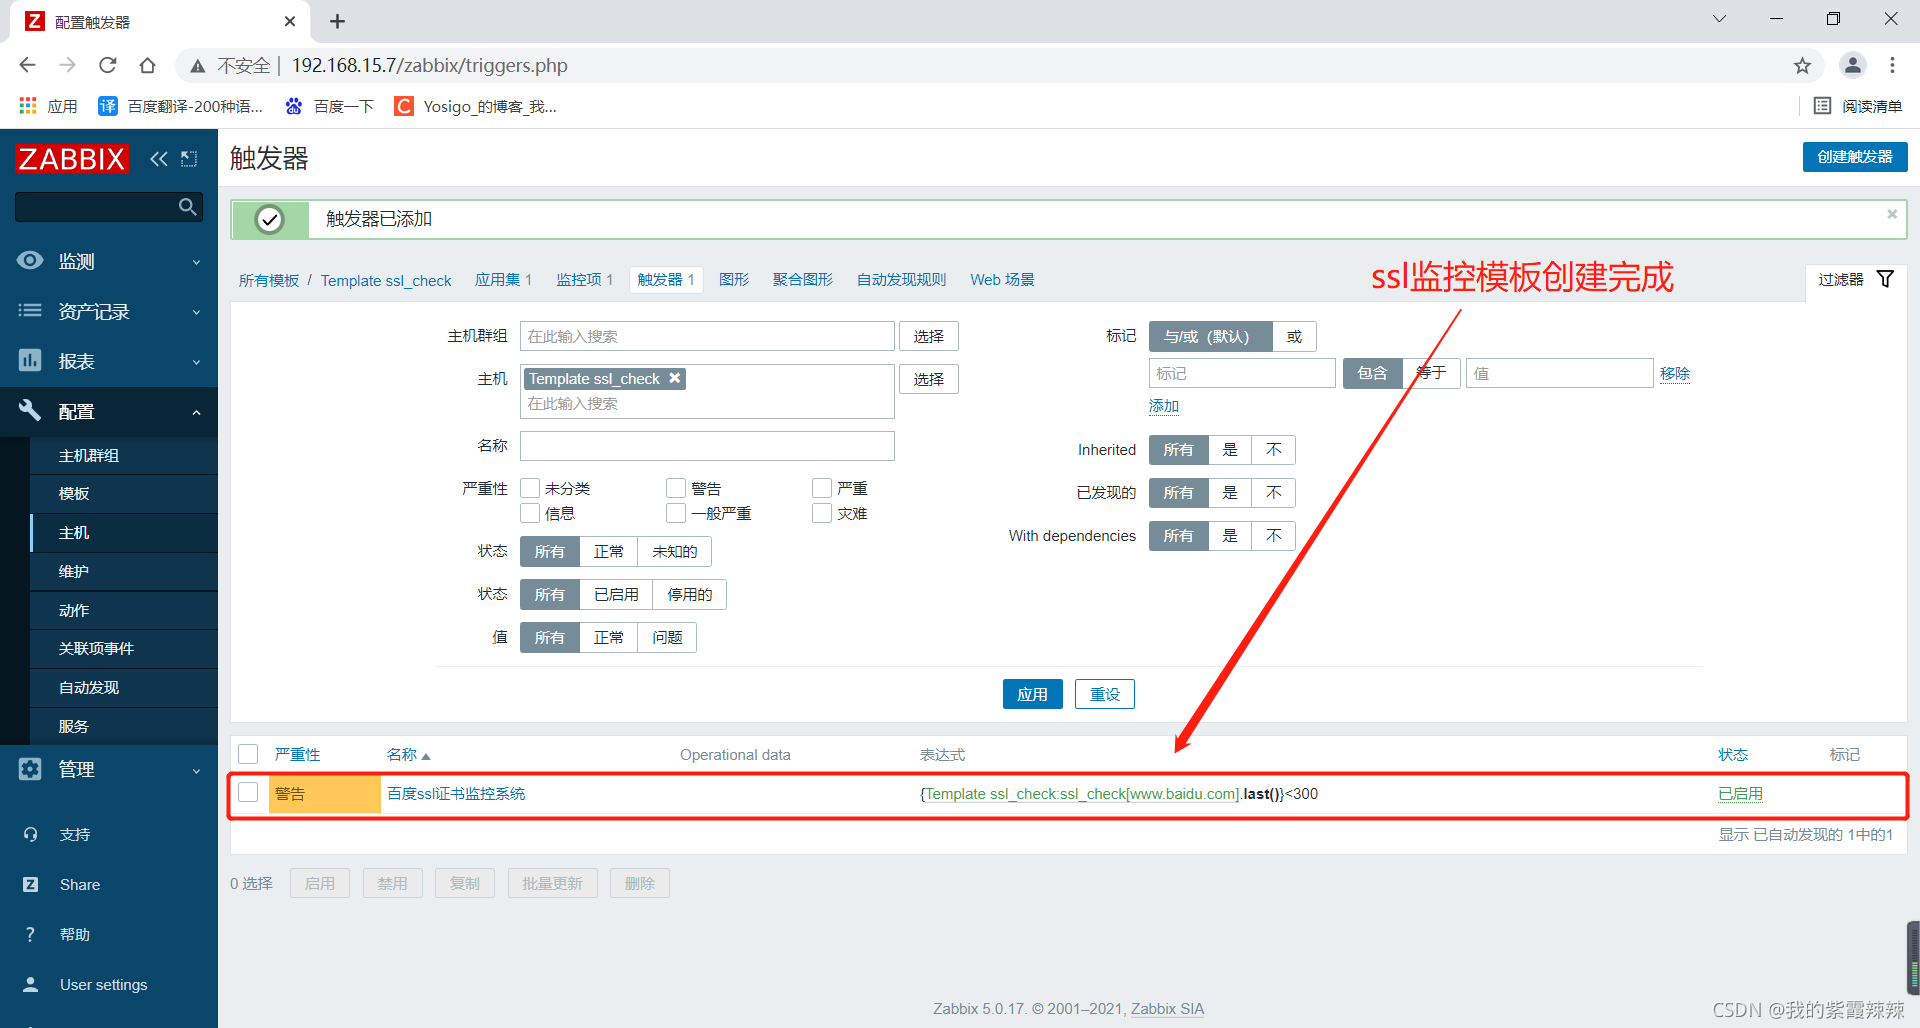
Task: Check the 一般严重 severity checkbox
Action: [676, 513]
